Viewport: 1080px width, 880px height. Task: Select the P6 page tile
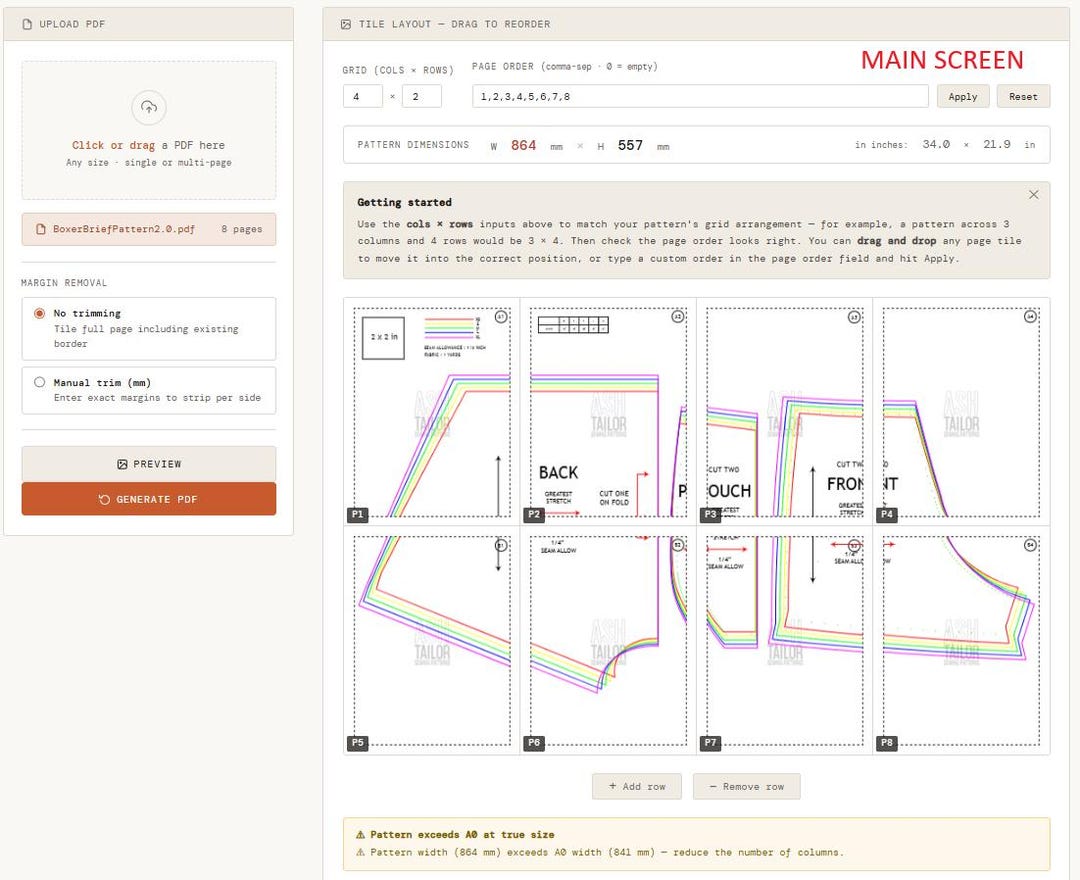click(608, 640)
